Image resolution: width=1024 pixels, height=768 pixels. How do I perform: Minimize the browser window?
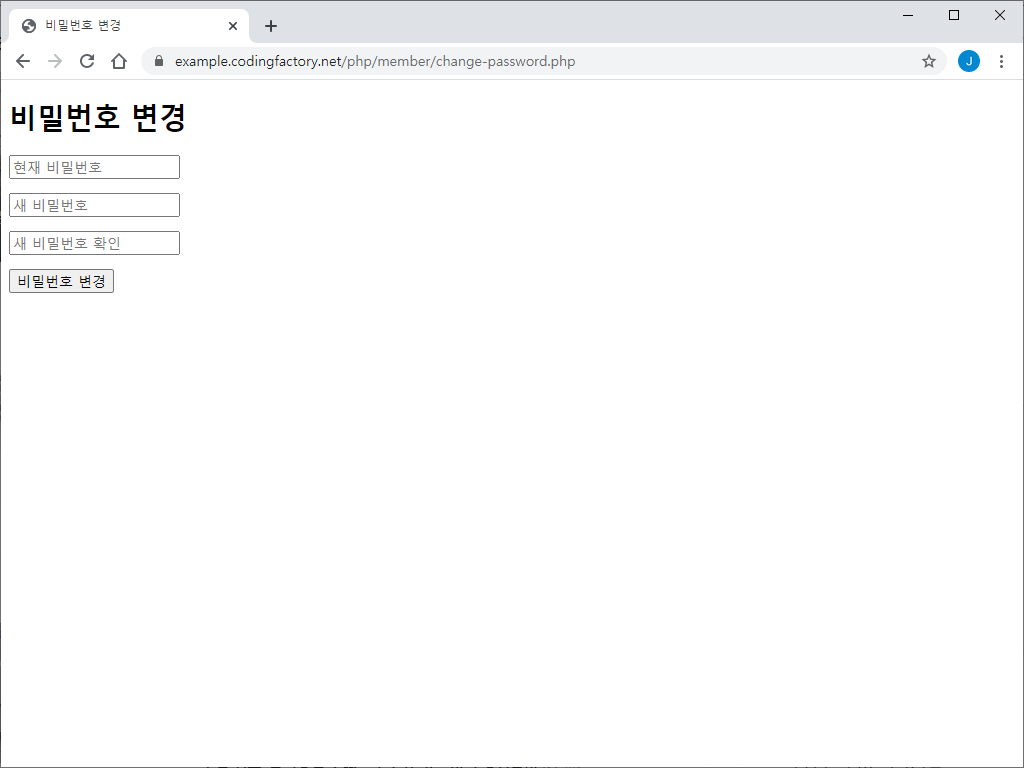[x=908, y=16]
